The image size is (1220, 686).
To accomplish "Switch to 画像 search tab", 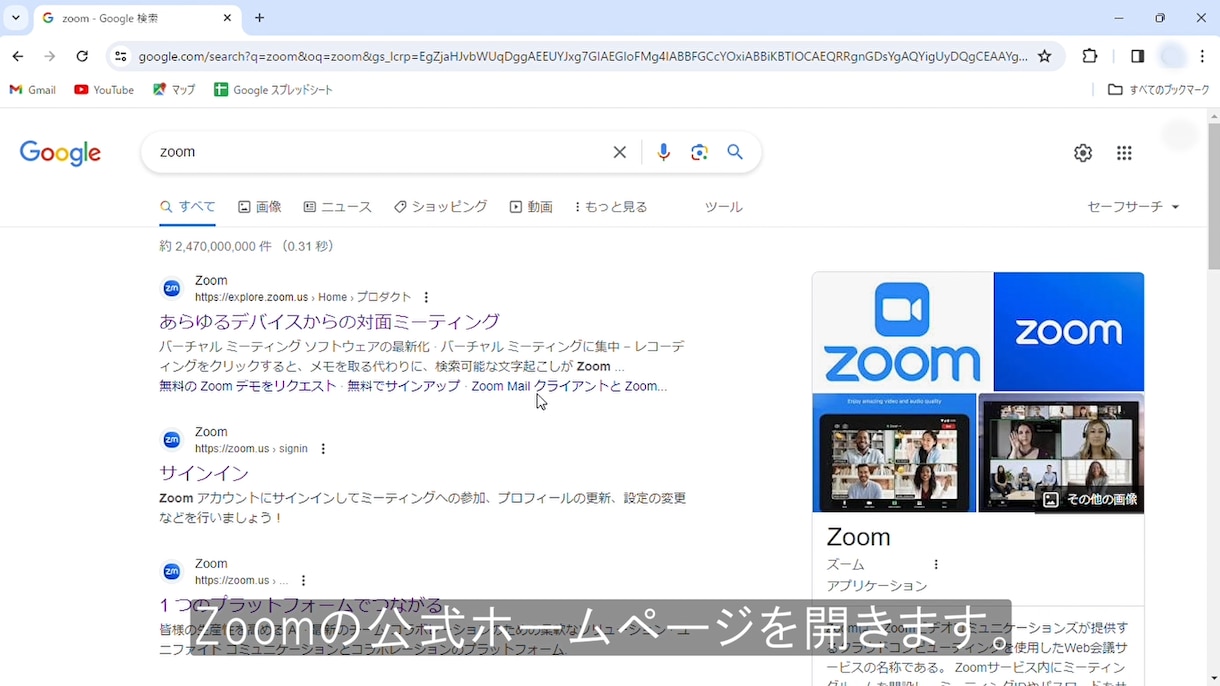I will (259, 207).
